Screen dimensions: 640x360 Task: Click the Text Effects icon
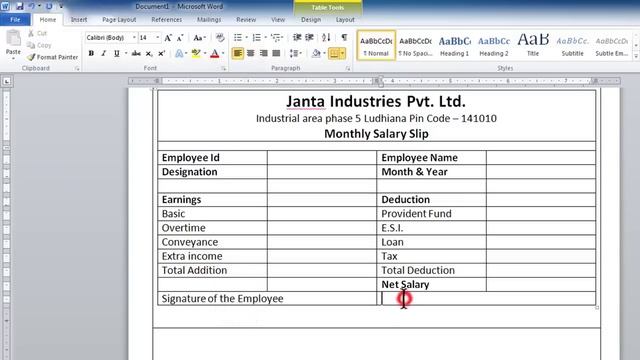tap(179, 53)
